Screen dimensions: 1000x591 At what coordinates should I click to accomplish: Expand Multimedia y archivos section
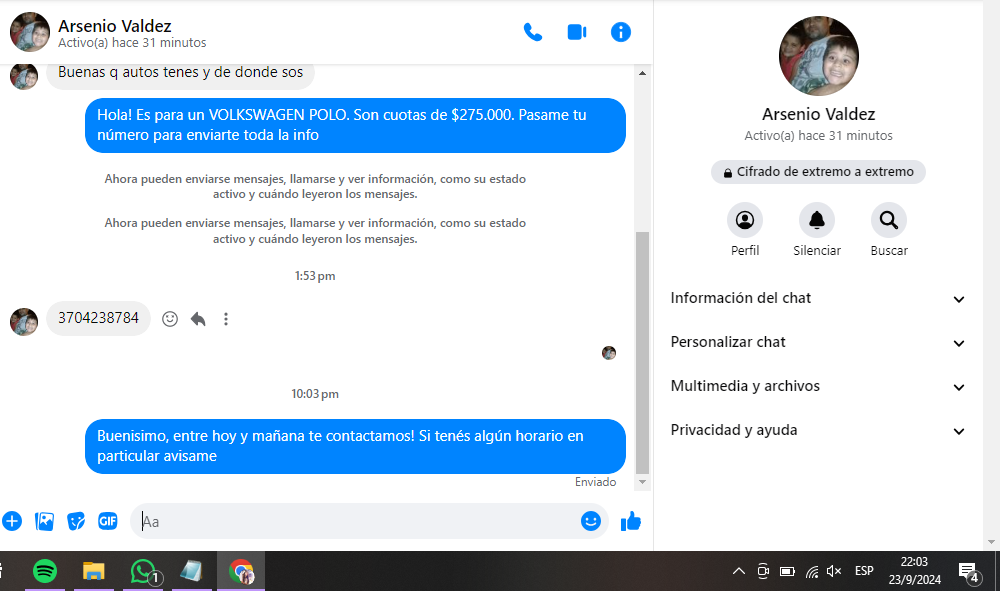[818, 386]
